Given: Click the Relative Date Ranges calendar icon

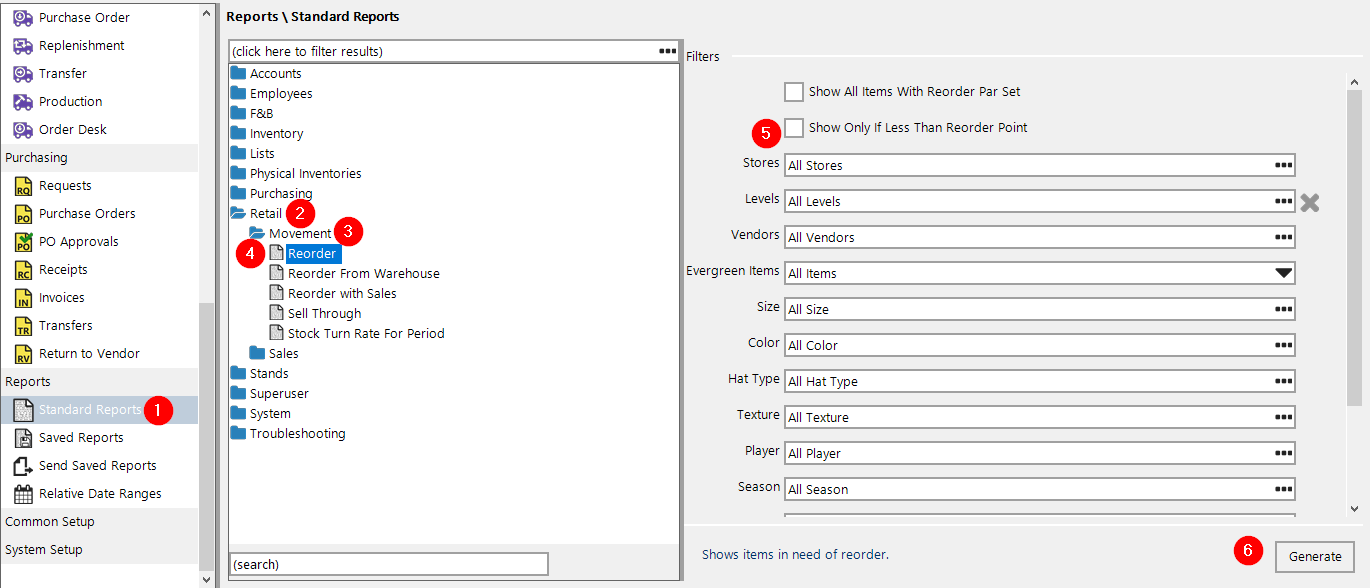Looking at the screenshot, I should (x=23, y=494).
